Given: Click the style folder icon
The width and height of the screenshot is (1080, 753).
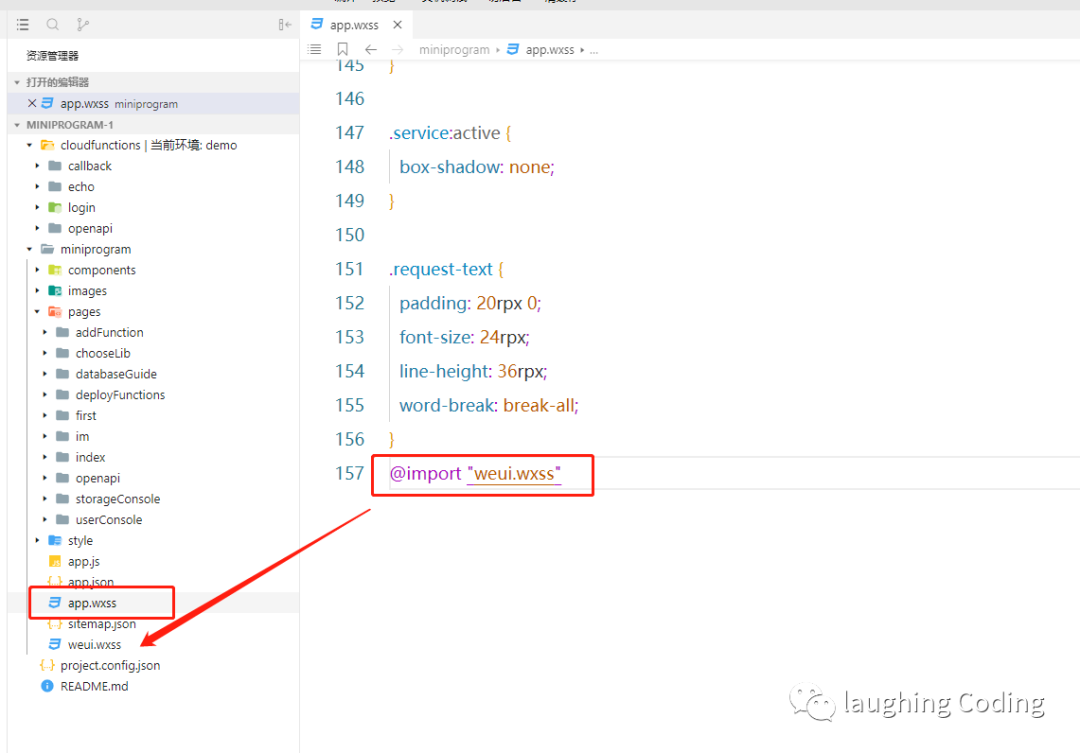Looking at the screenshot, I should tap(55, 540).
